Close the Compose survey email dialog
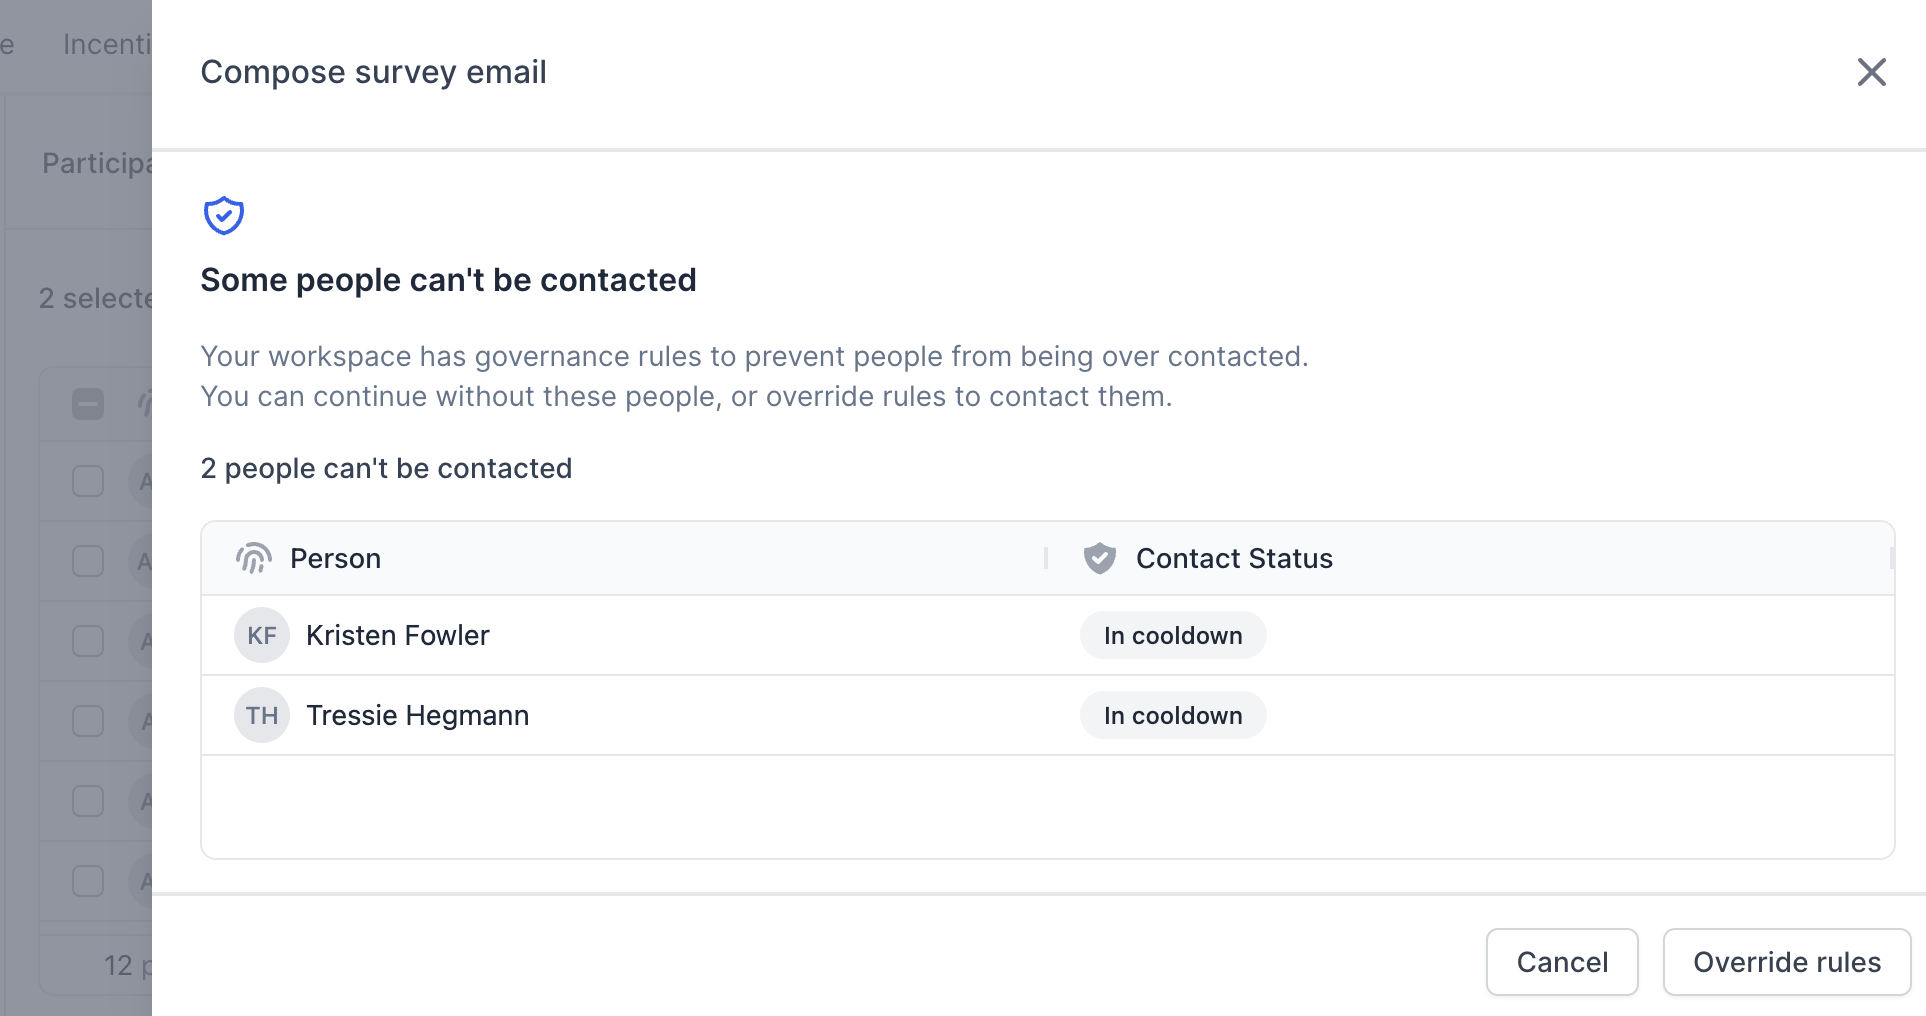1926x1016 pixels. click(1871, 72)
